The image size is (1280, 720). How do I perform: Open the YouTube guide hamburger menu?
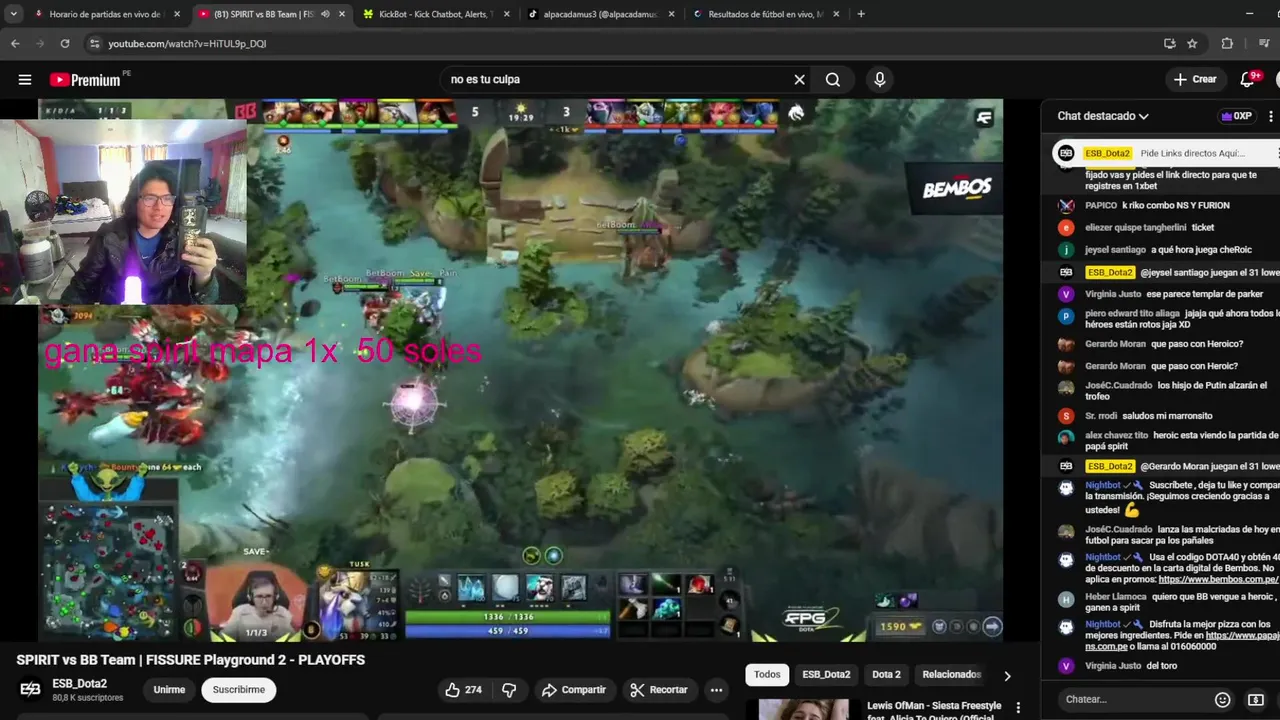tap(25, 80)
